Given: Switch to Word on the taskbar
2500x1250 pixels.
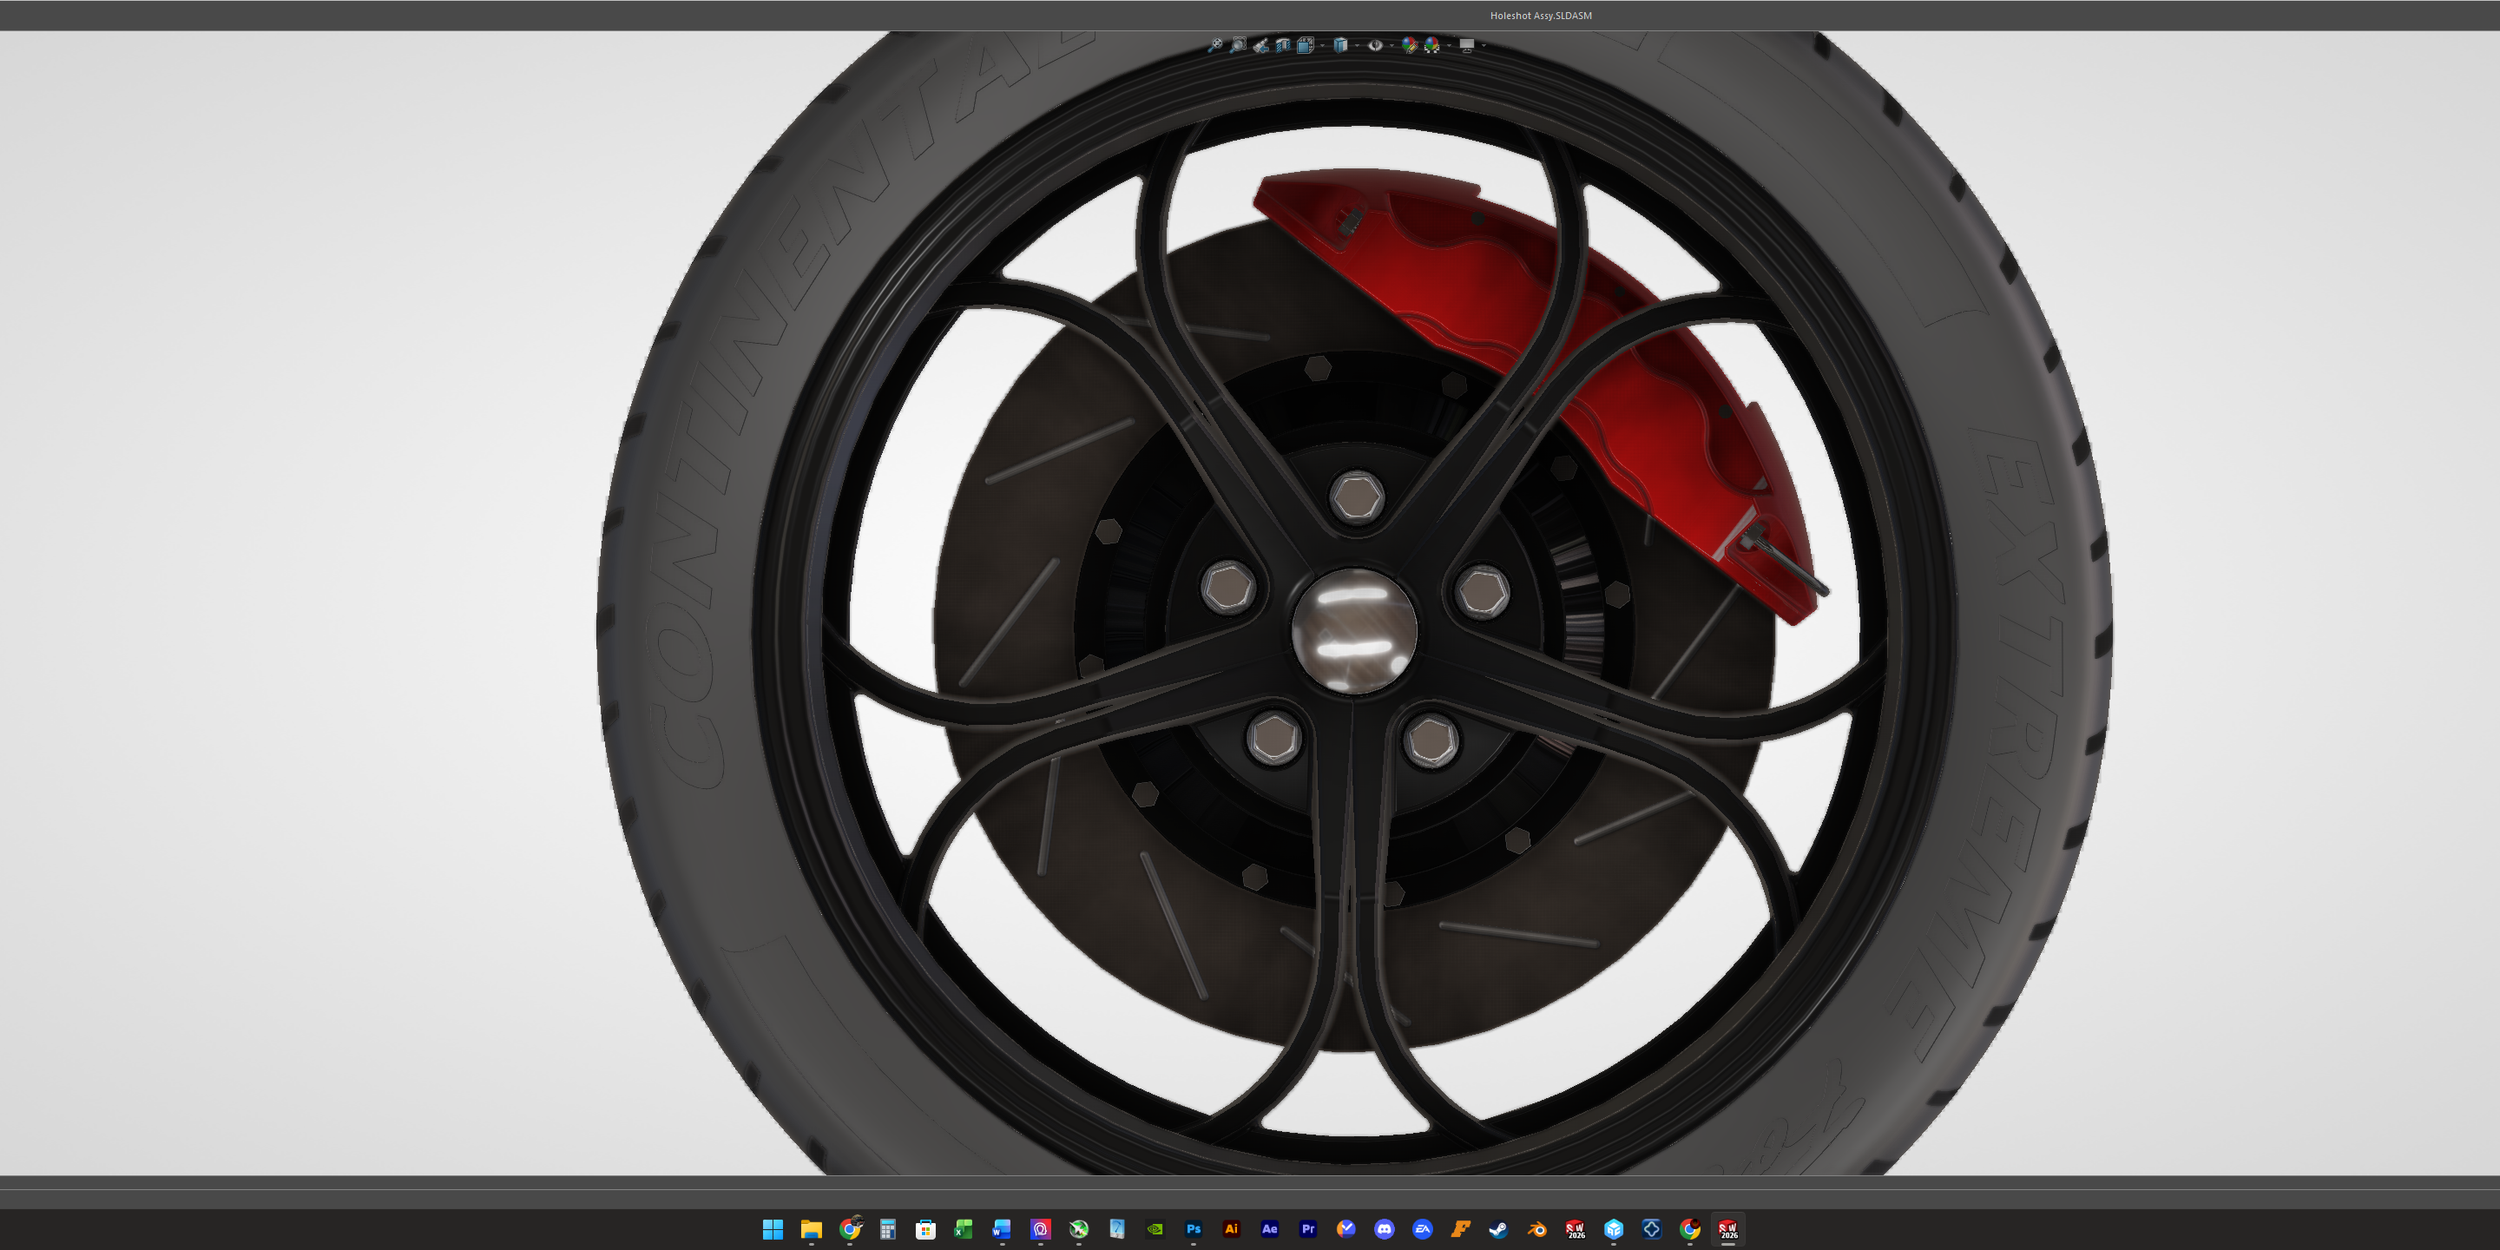Looking at the screenshot, I should (1002, 1230).
